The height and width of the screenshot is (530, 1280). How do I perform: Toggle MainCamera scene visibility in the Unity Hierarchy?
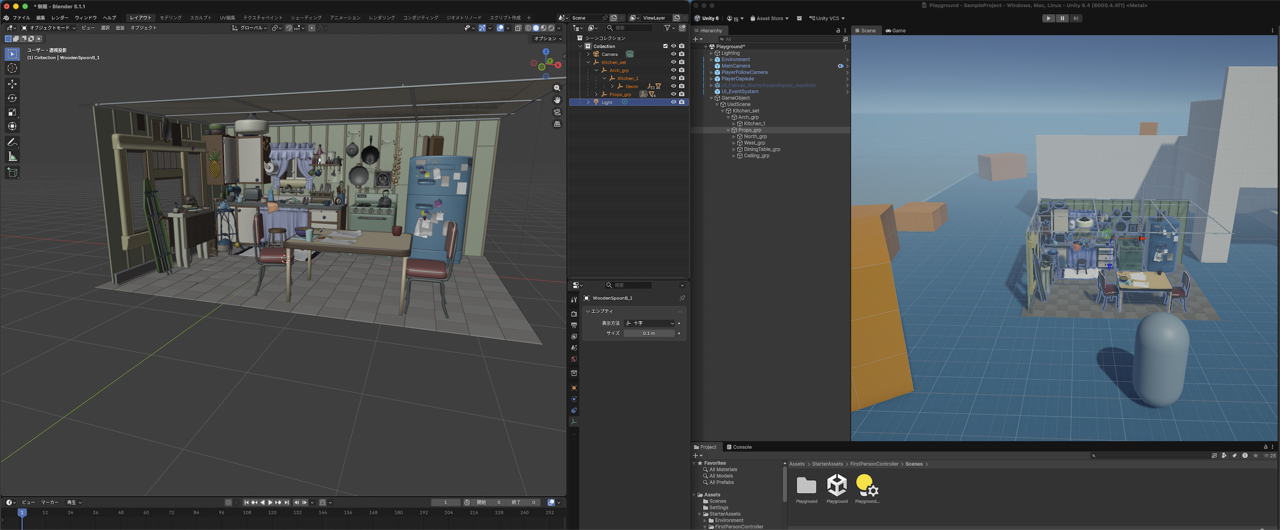pyautogui.click(x=840, y=66)
